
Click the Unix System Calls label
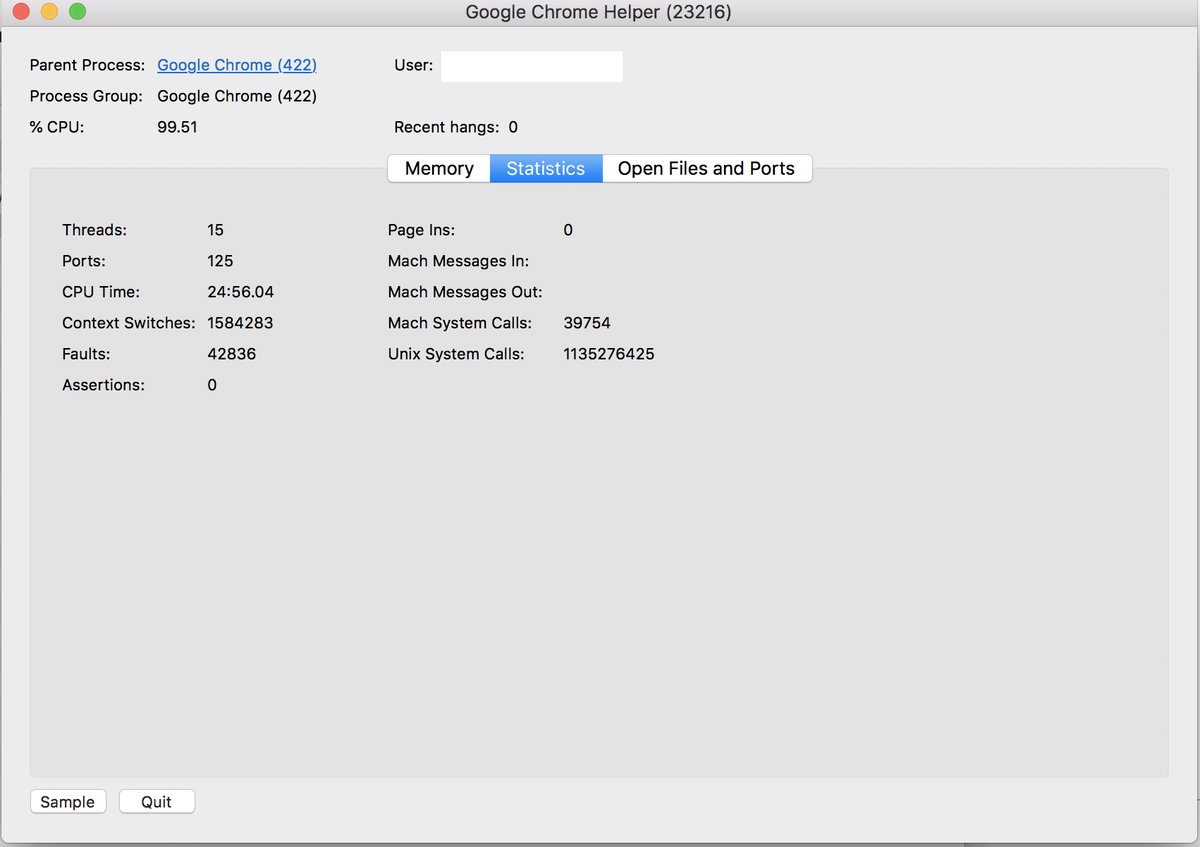(456, 354)
